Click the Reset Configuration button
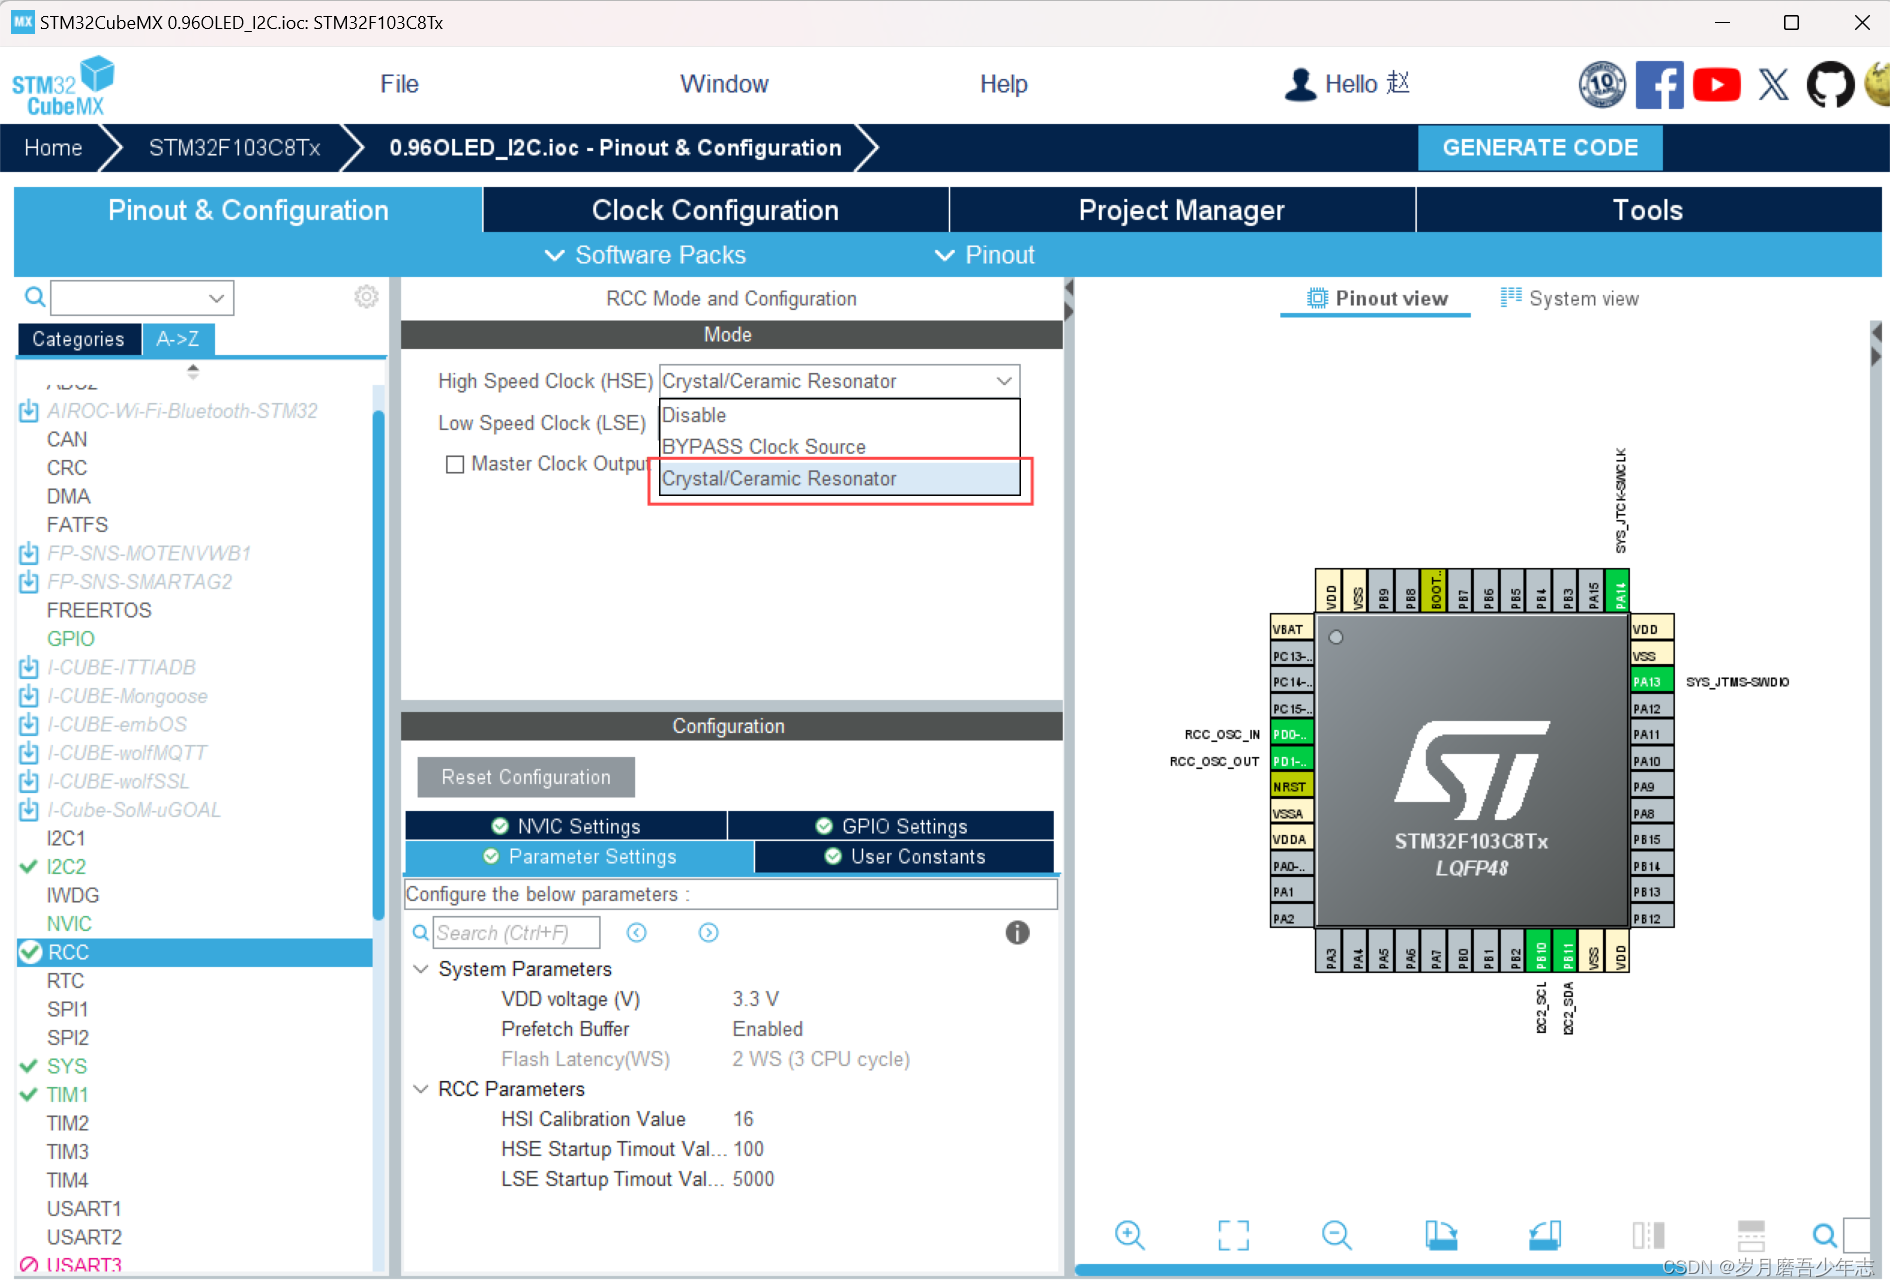Screen dimensions: 1890x1287 [x=526, y=777]
